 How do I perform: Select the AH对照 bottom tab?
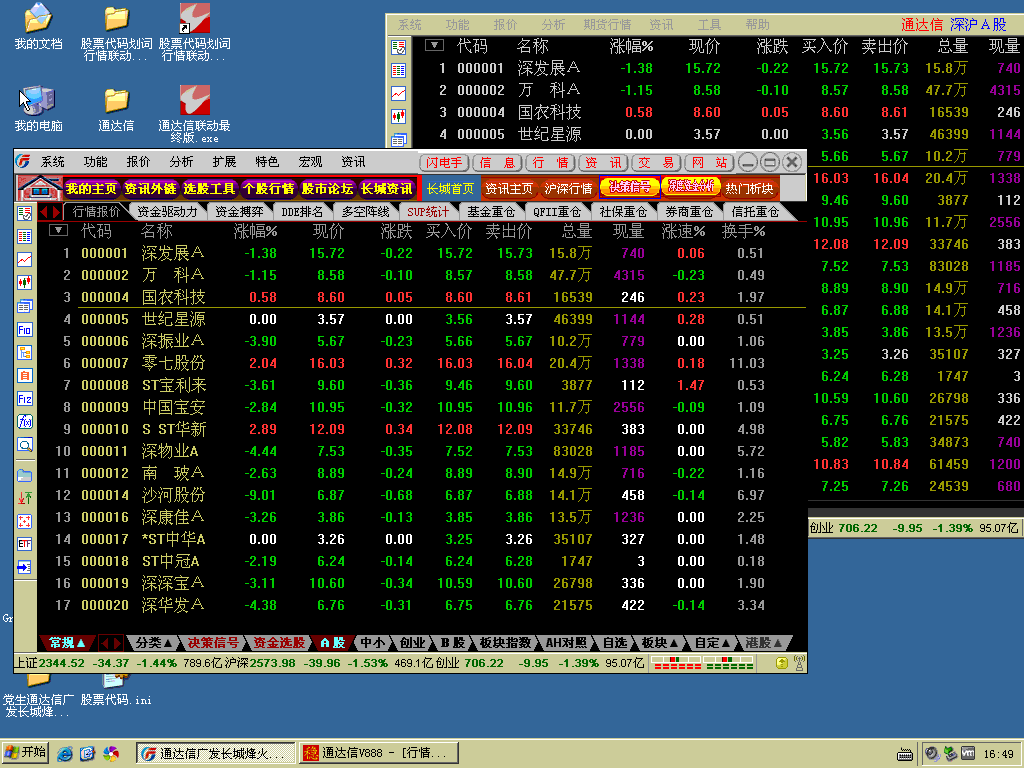(566, 643)
